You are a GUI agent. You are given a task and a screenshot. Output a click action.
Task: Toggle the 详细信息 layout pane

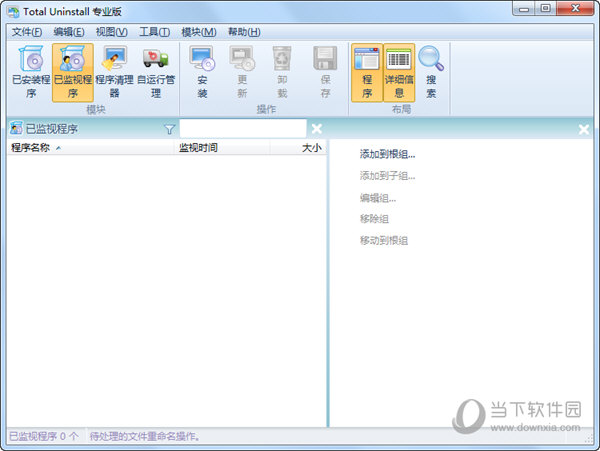(x=399, y=72)
